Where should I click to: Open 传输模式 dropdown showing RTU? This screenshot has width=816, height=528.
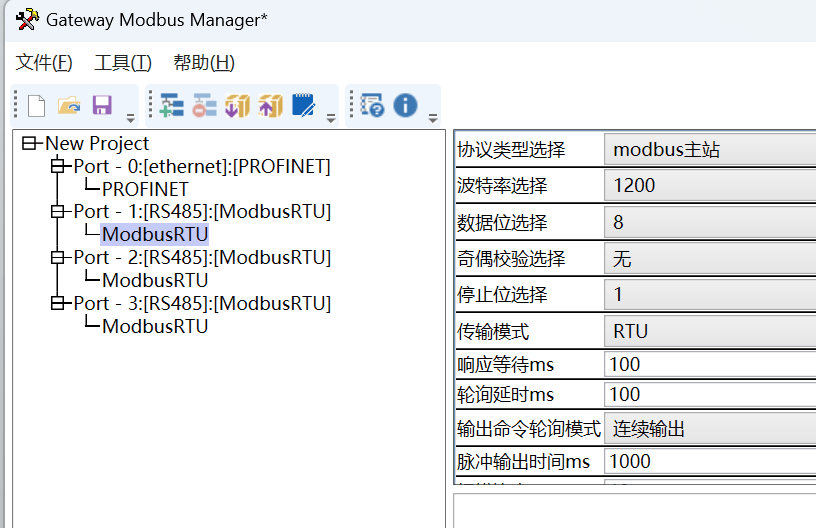click(x=710, y=331)
